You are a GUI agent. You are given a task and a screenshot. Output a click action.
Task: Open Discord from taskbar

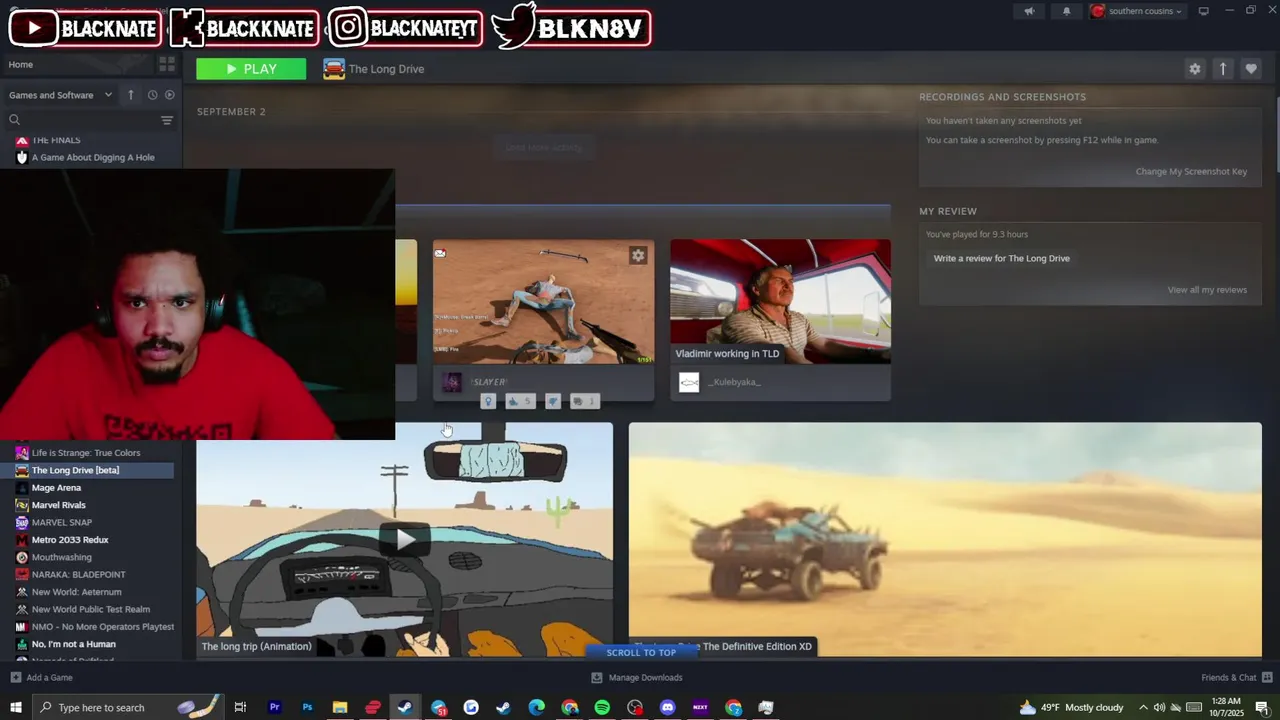coord(668,707)
